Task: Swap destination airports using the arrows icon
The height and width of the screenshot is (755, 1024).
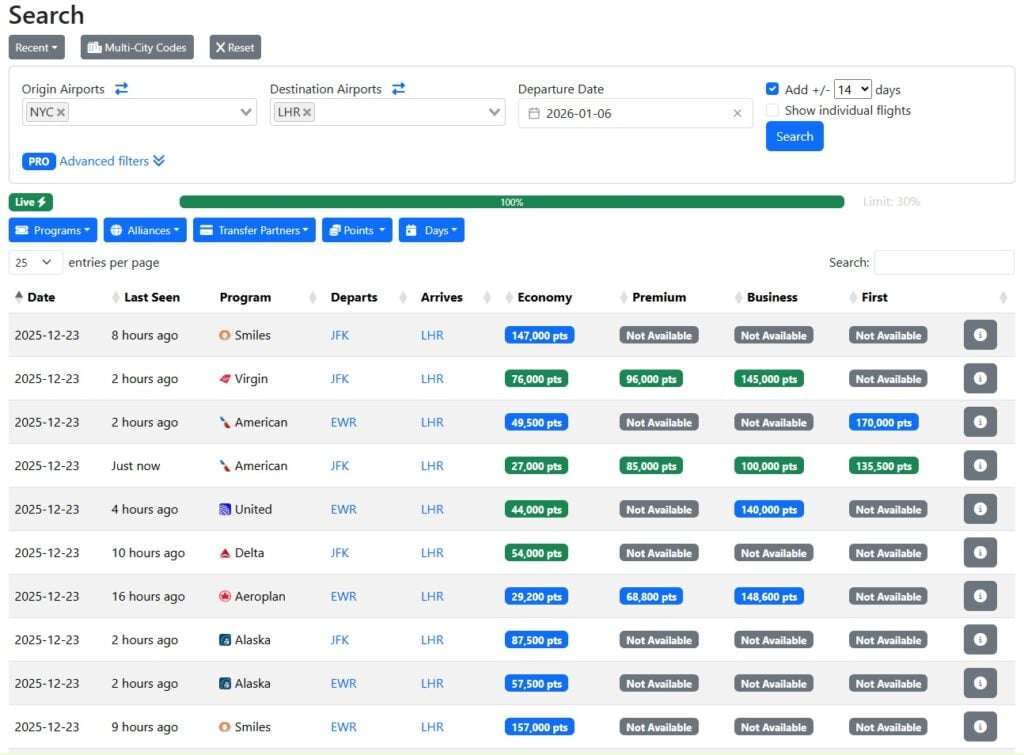Action: point(398,89)
